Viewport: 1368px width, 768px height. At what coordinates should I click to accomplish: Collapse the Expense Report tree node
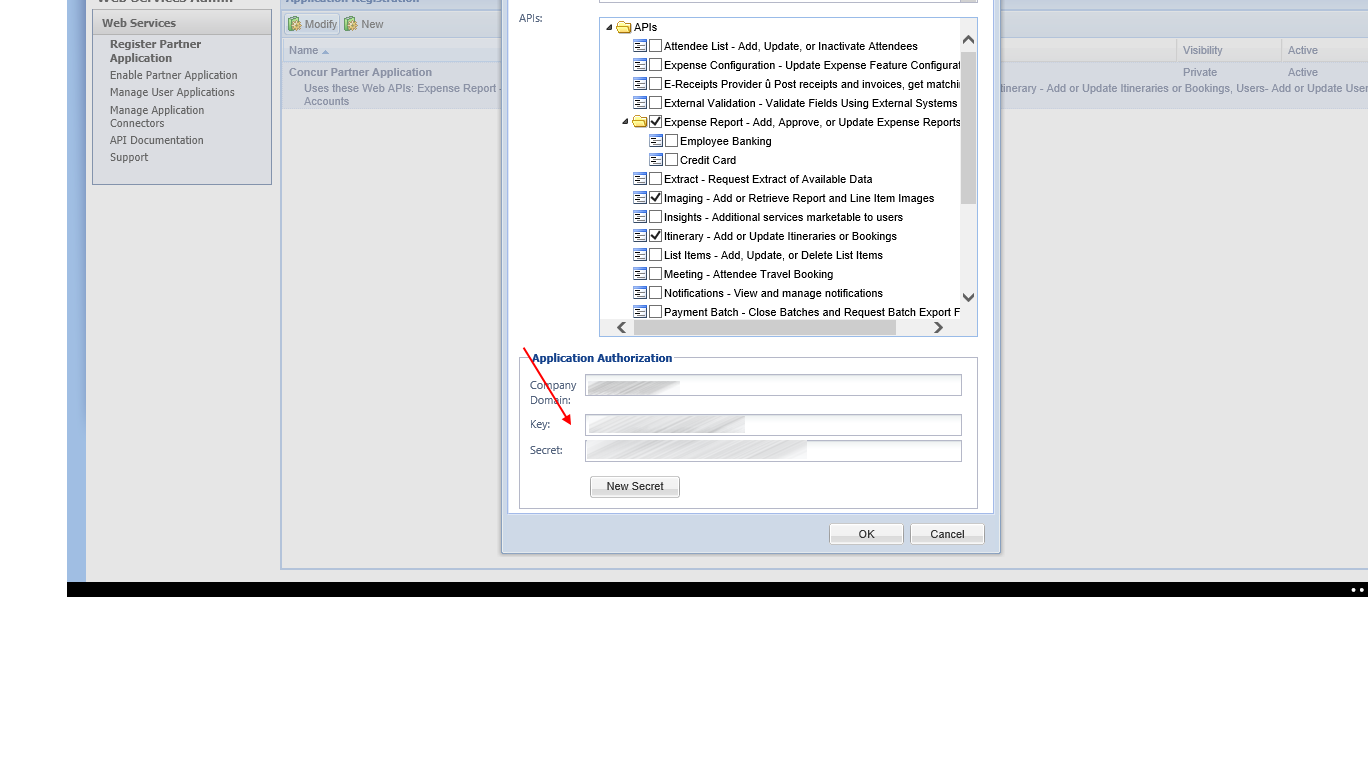[625, 122]
